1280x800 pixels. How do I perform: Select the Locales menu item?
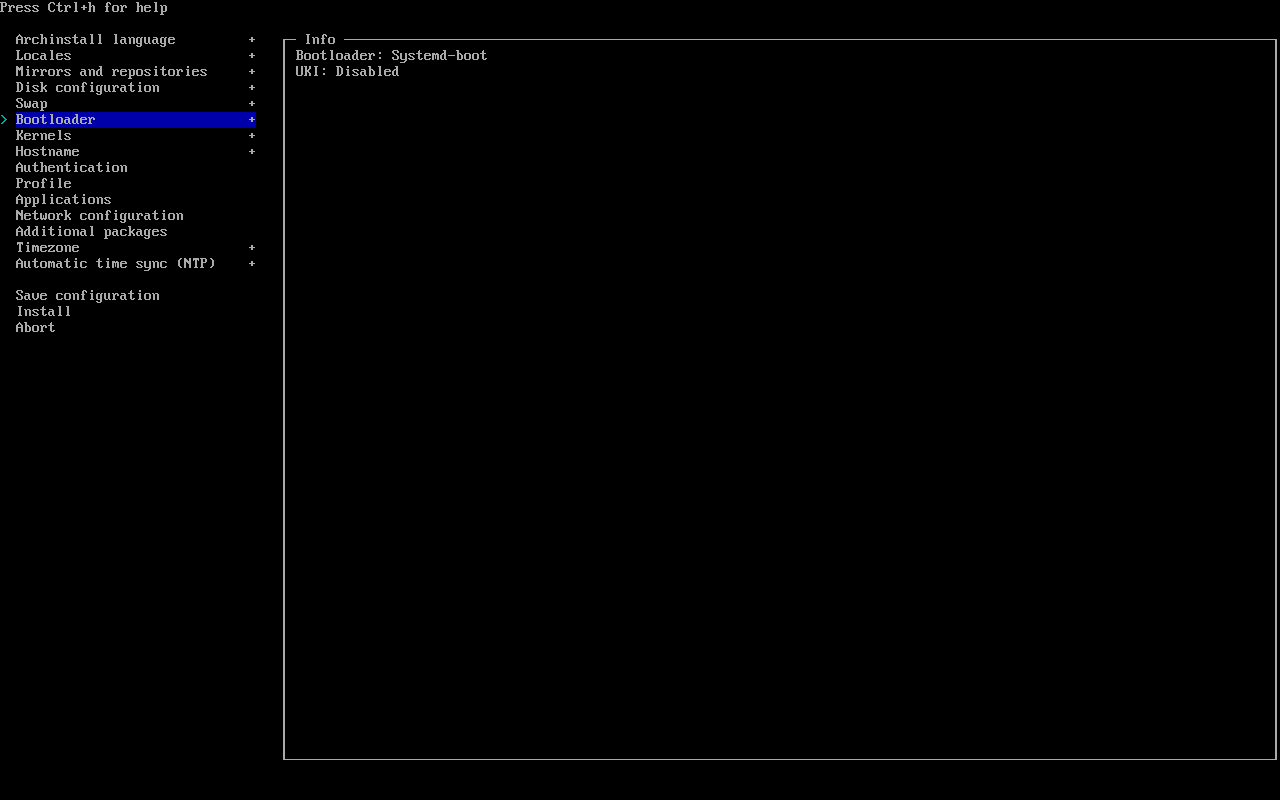[x=43, y=56]
